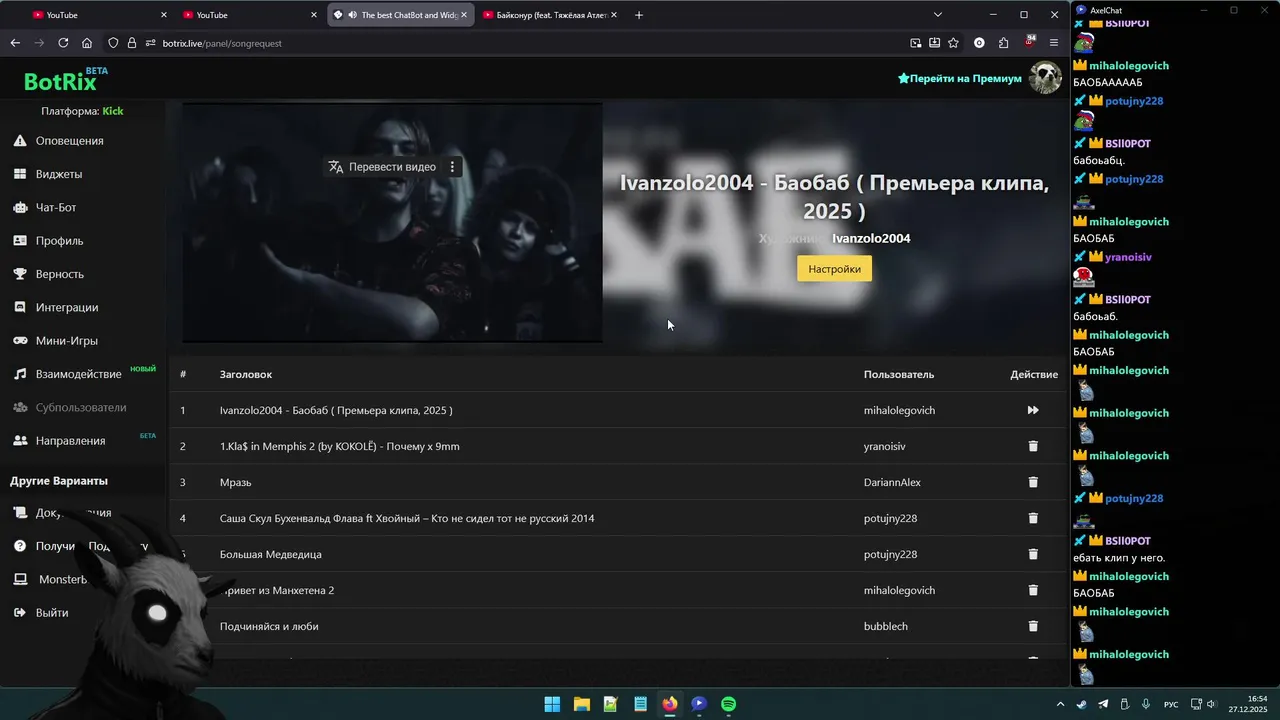
Task: Switch to the second YouTube tab
Action: 250,15
